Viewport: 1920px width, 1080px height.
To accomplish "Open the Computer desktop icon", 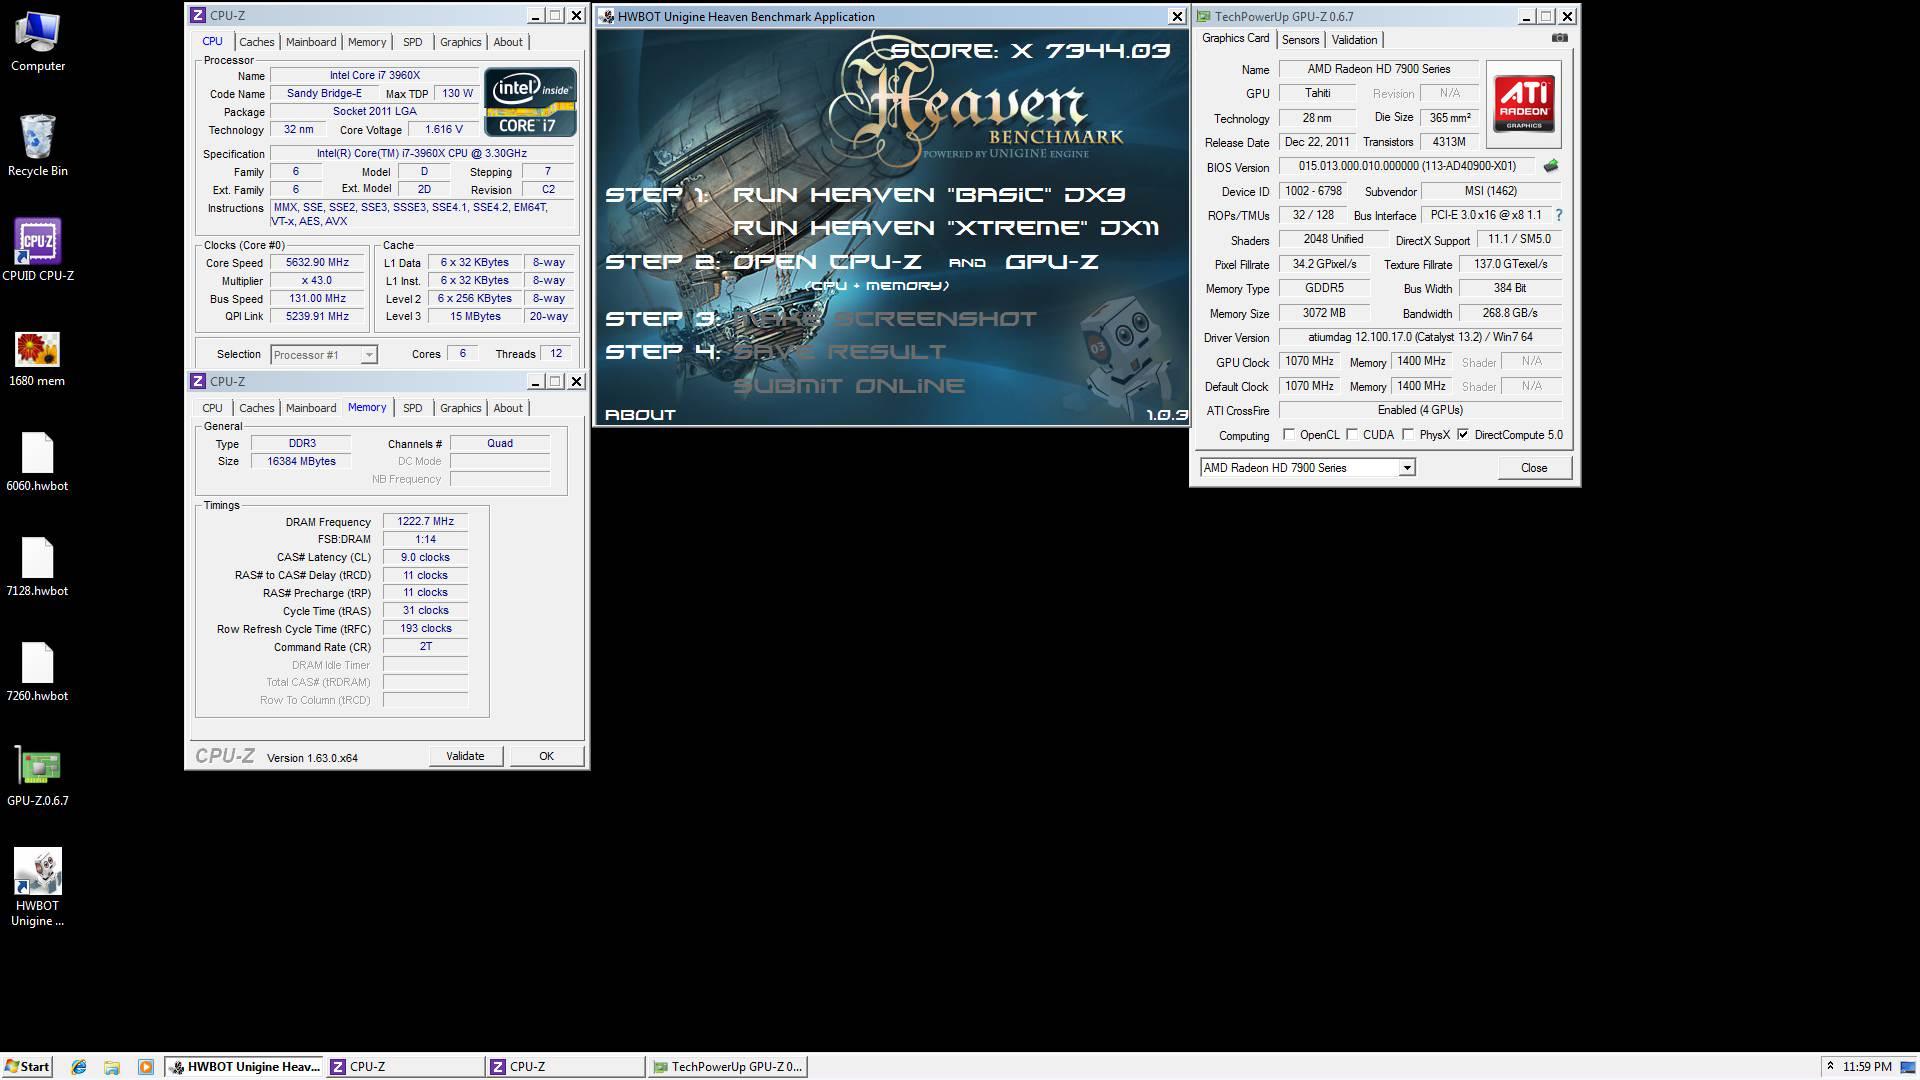I will pyautogui.click(x=38, y=41).
